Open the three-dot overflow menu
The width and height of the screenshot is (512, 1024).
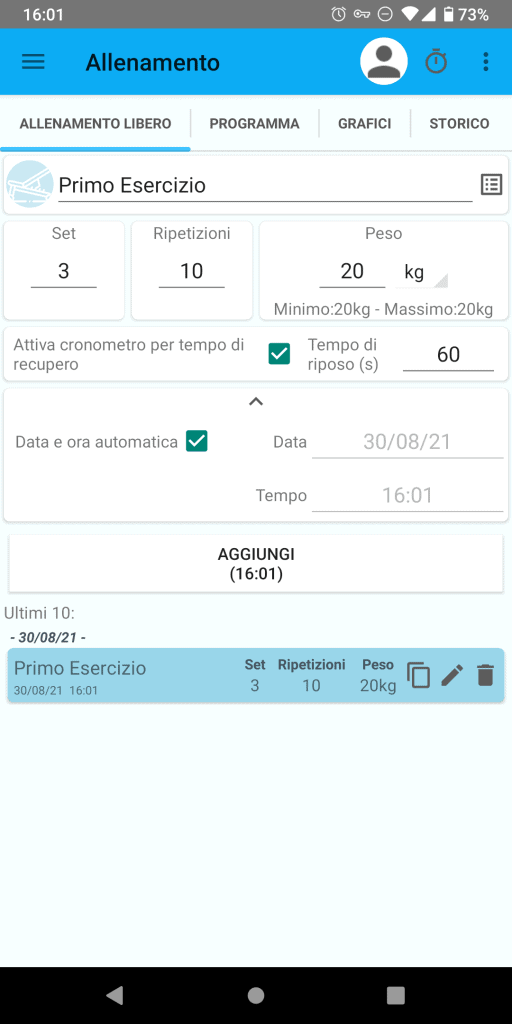point(485,62)
